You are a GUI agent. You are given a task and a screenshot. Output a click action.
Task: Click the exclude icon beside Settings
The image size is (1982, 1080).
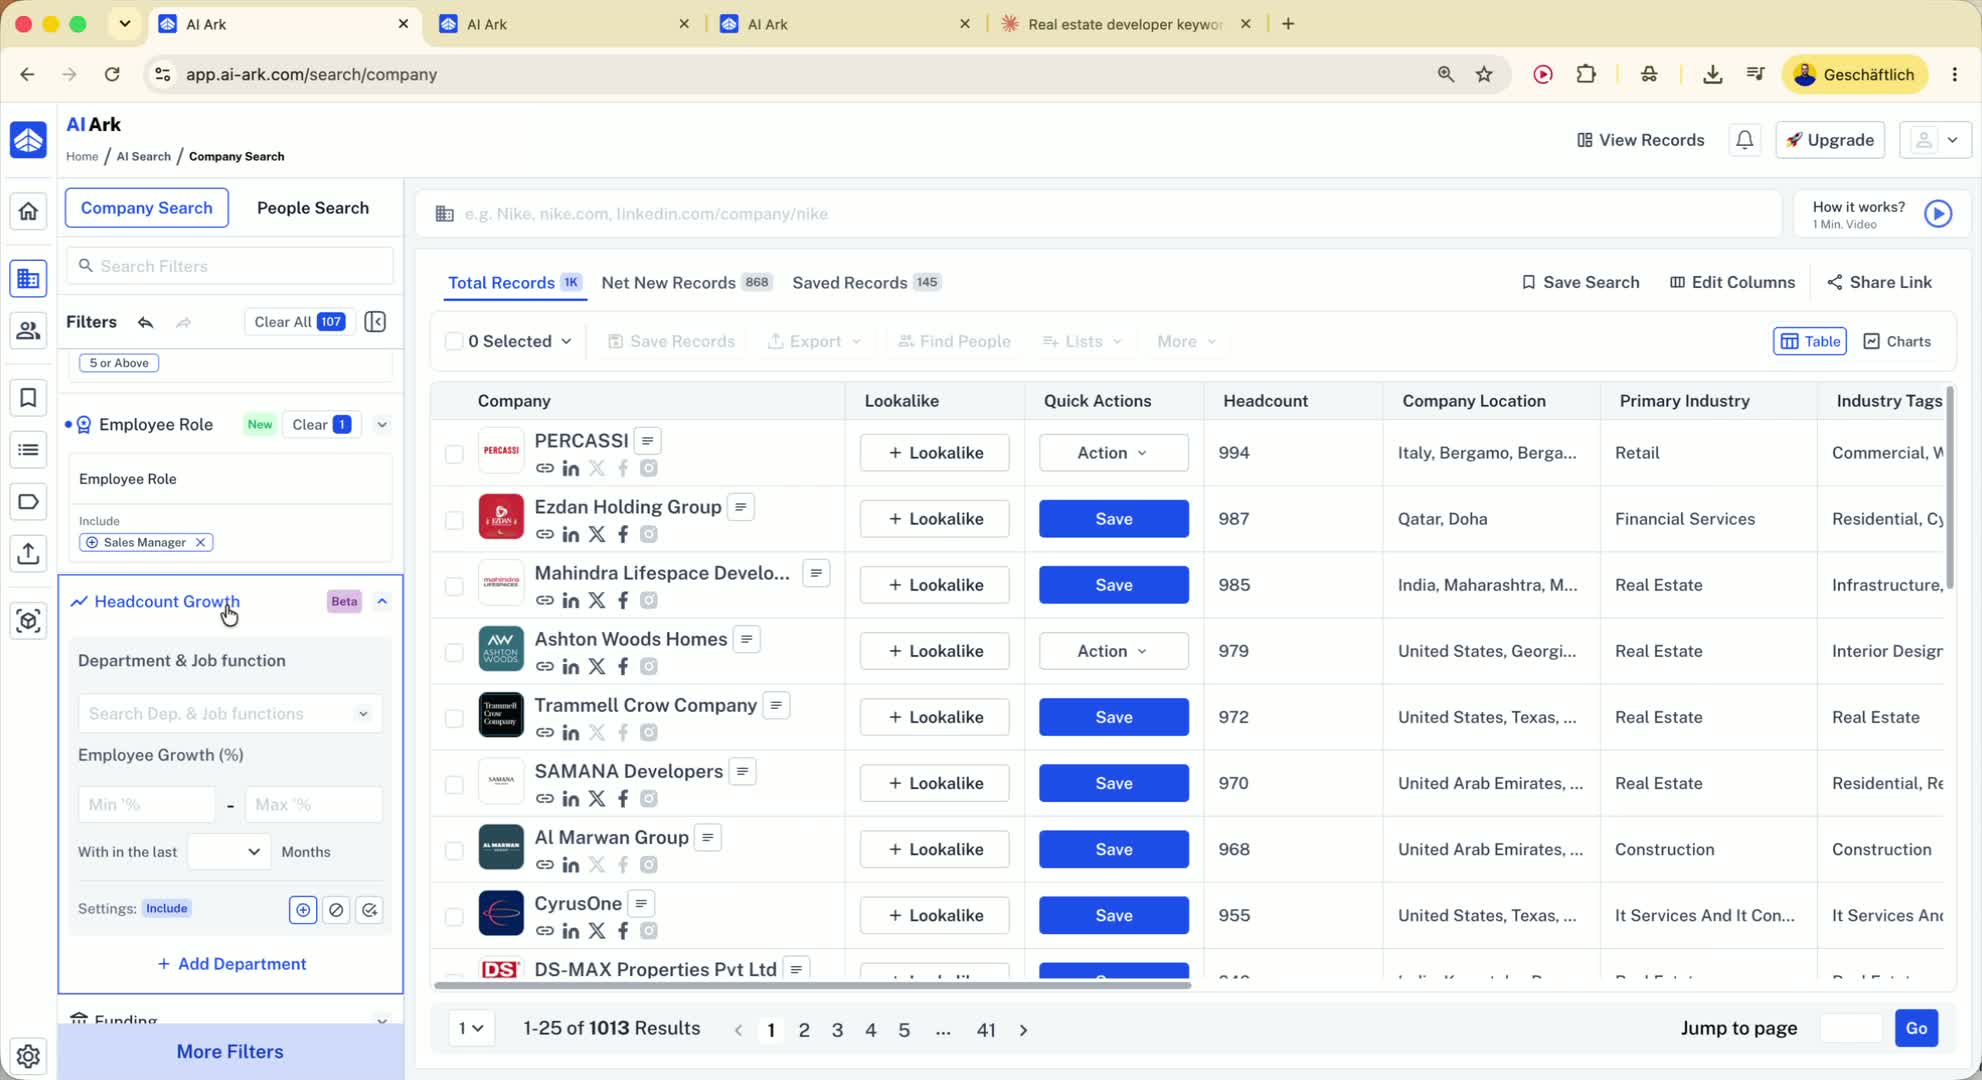coord(336,910)
